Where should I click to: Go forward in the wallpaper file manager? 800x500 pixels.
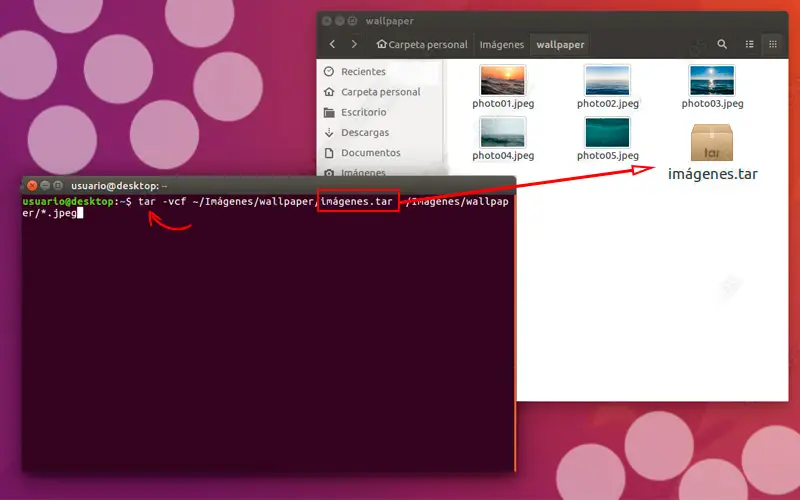[354, 44]
